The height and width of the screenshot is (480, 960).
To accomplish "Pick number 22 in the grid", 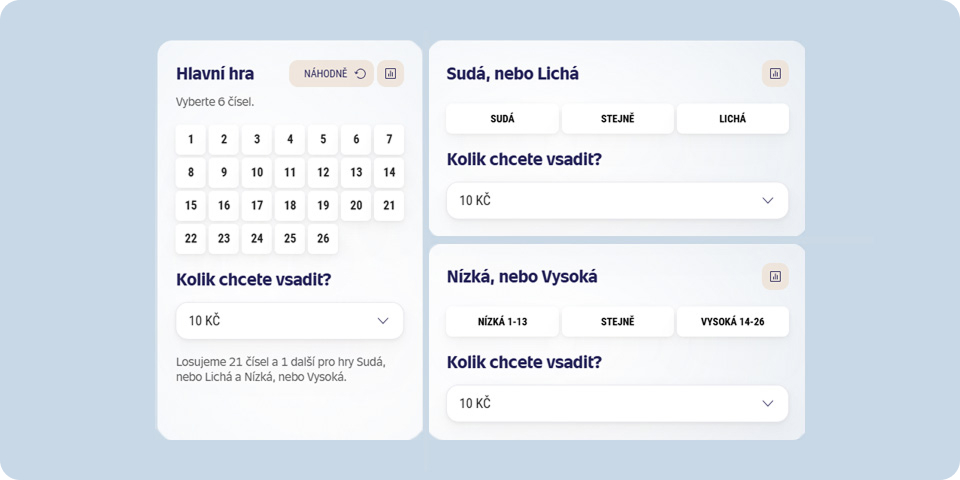I will pyautogui.click(x=190, y=239).
